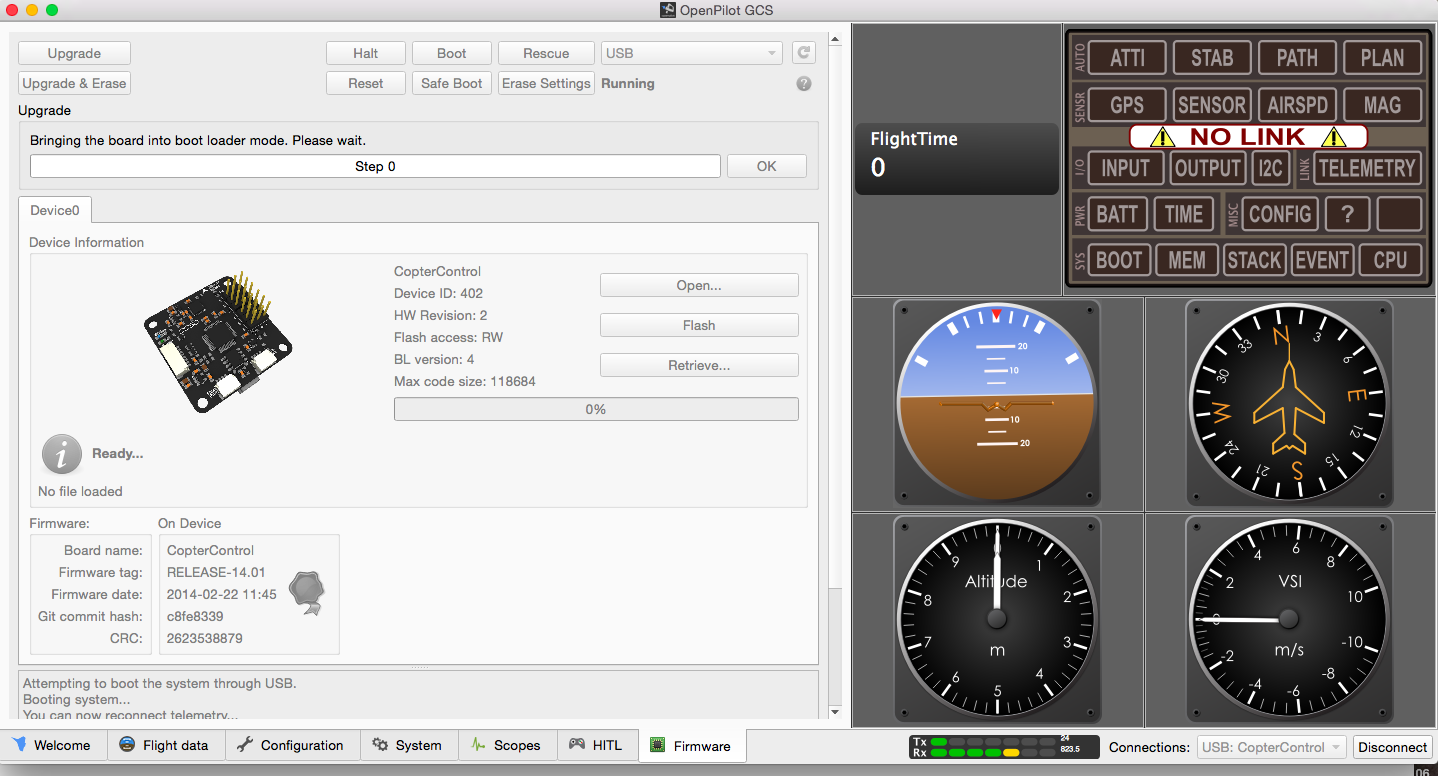Switch to the HITL tab
The height and width of the screenshot is (776, 1438).
point(596,745)
